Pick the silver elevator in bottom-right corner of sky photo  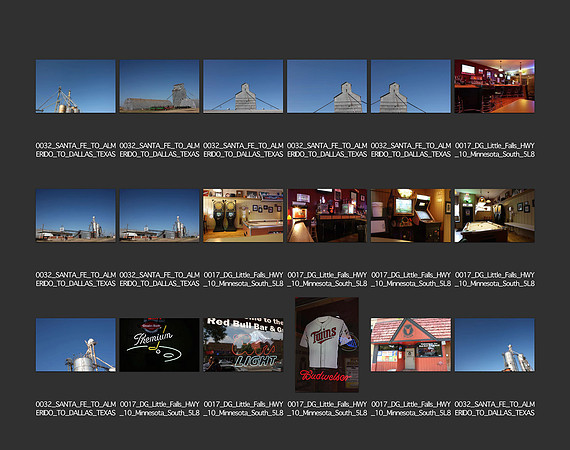click(494, 345)
